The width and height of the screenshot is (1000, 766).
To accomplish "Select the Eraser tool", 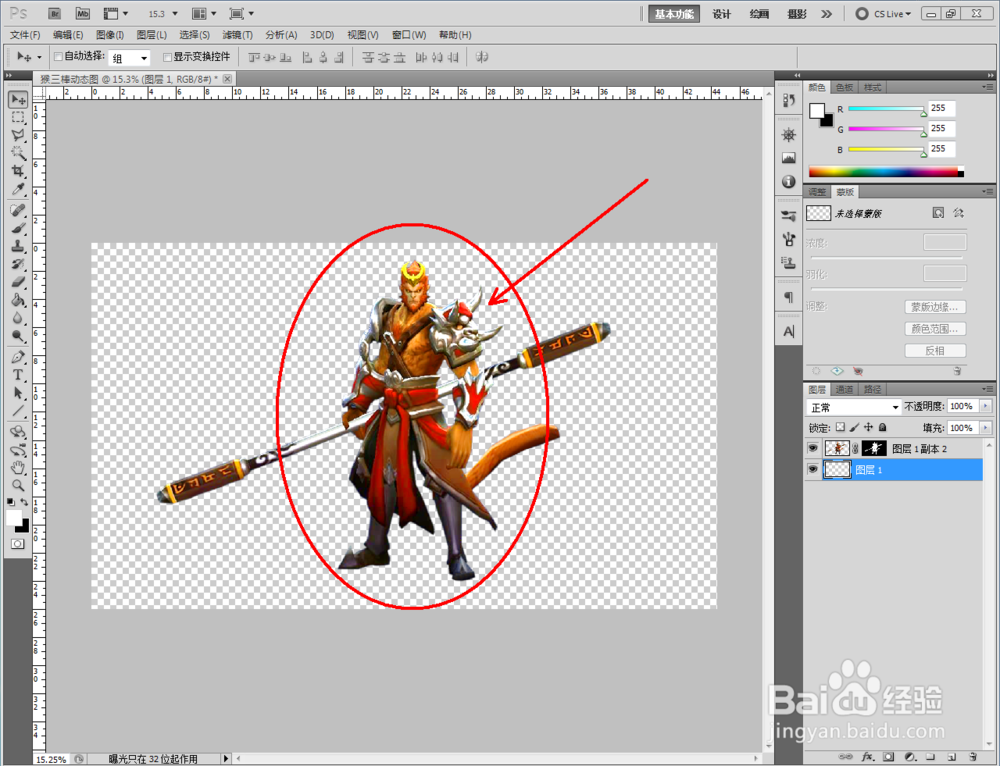I will [x=18, y=282].
